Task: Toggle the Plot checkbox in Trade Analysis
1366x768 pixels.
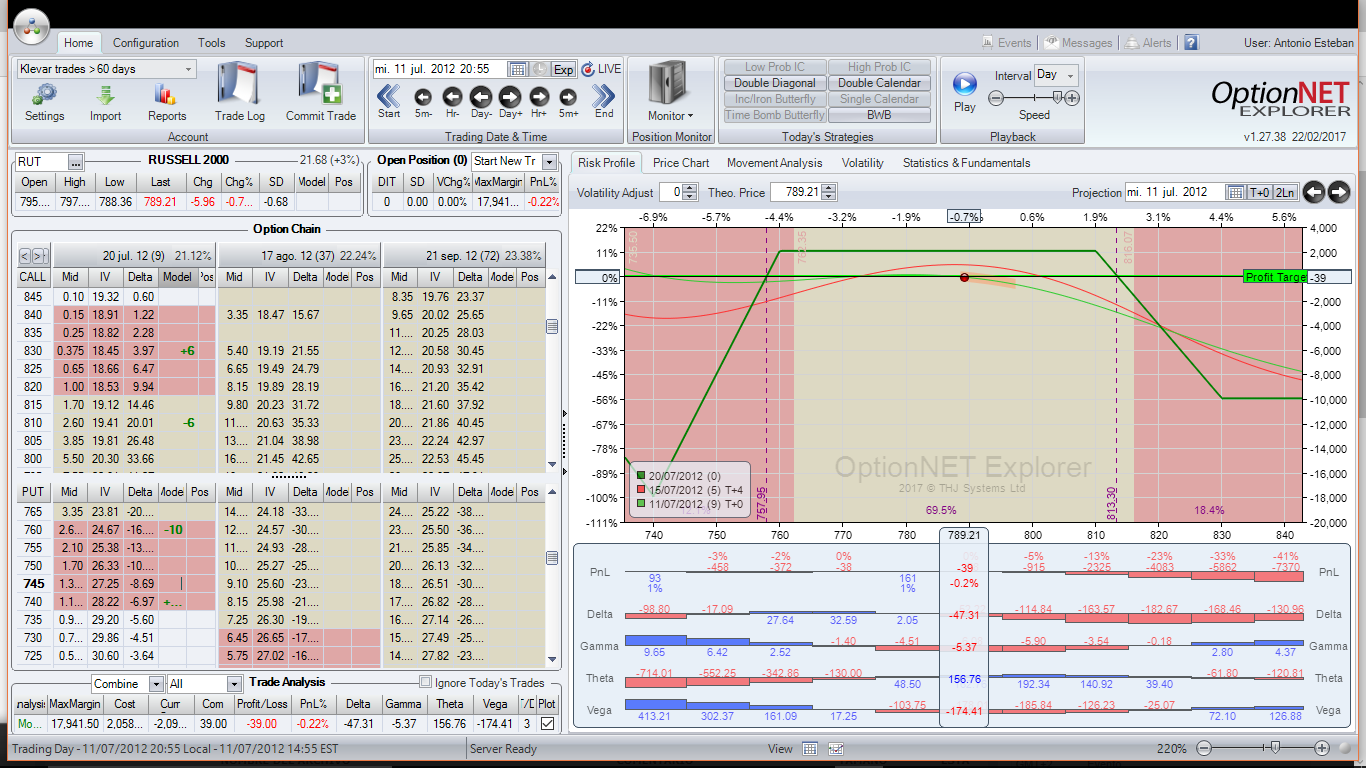Action: click(x=547, y=724)
